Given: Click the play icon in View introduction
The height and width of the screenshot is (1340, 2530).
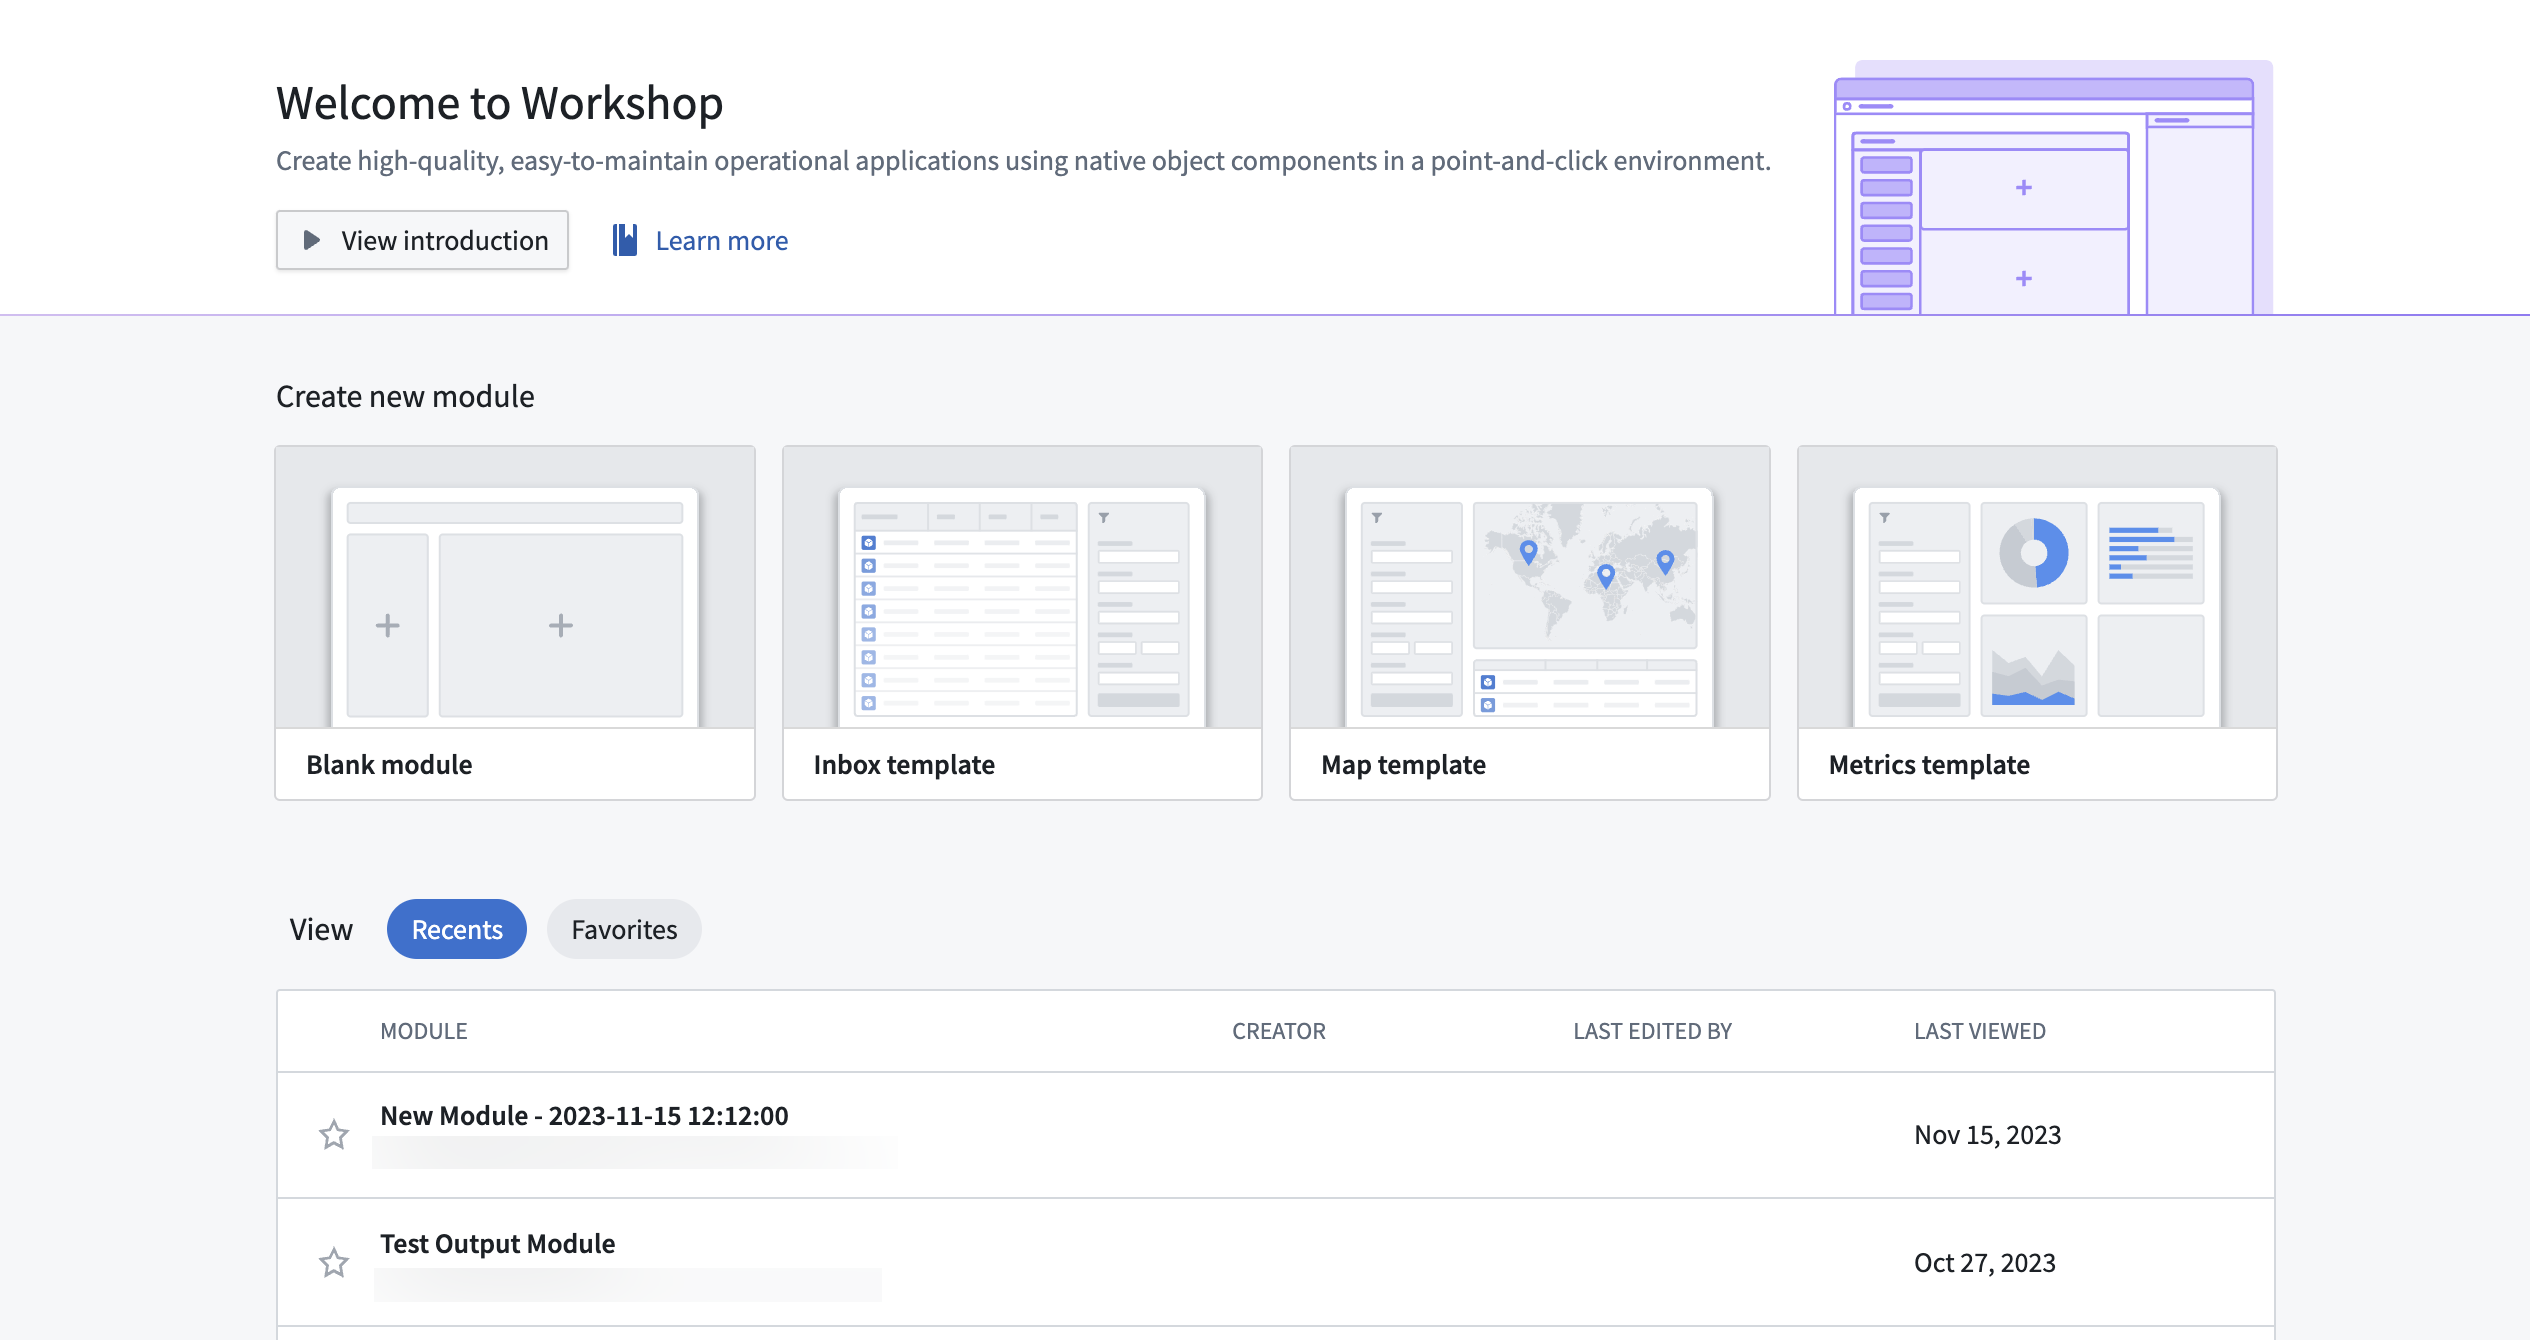Looking at the screenshot, I should click(311, 240).
